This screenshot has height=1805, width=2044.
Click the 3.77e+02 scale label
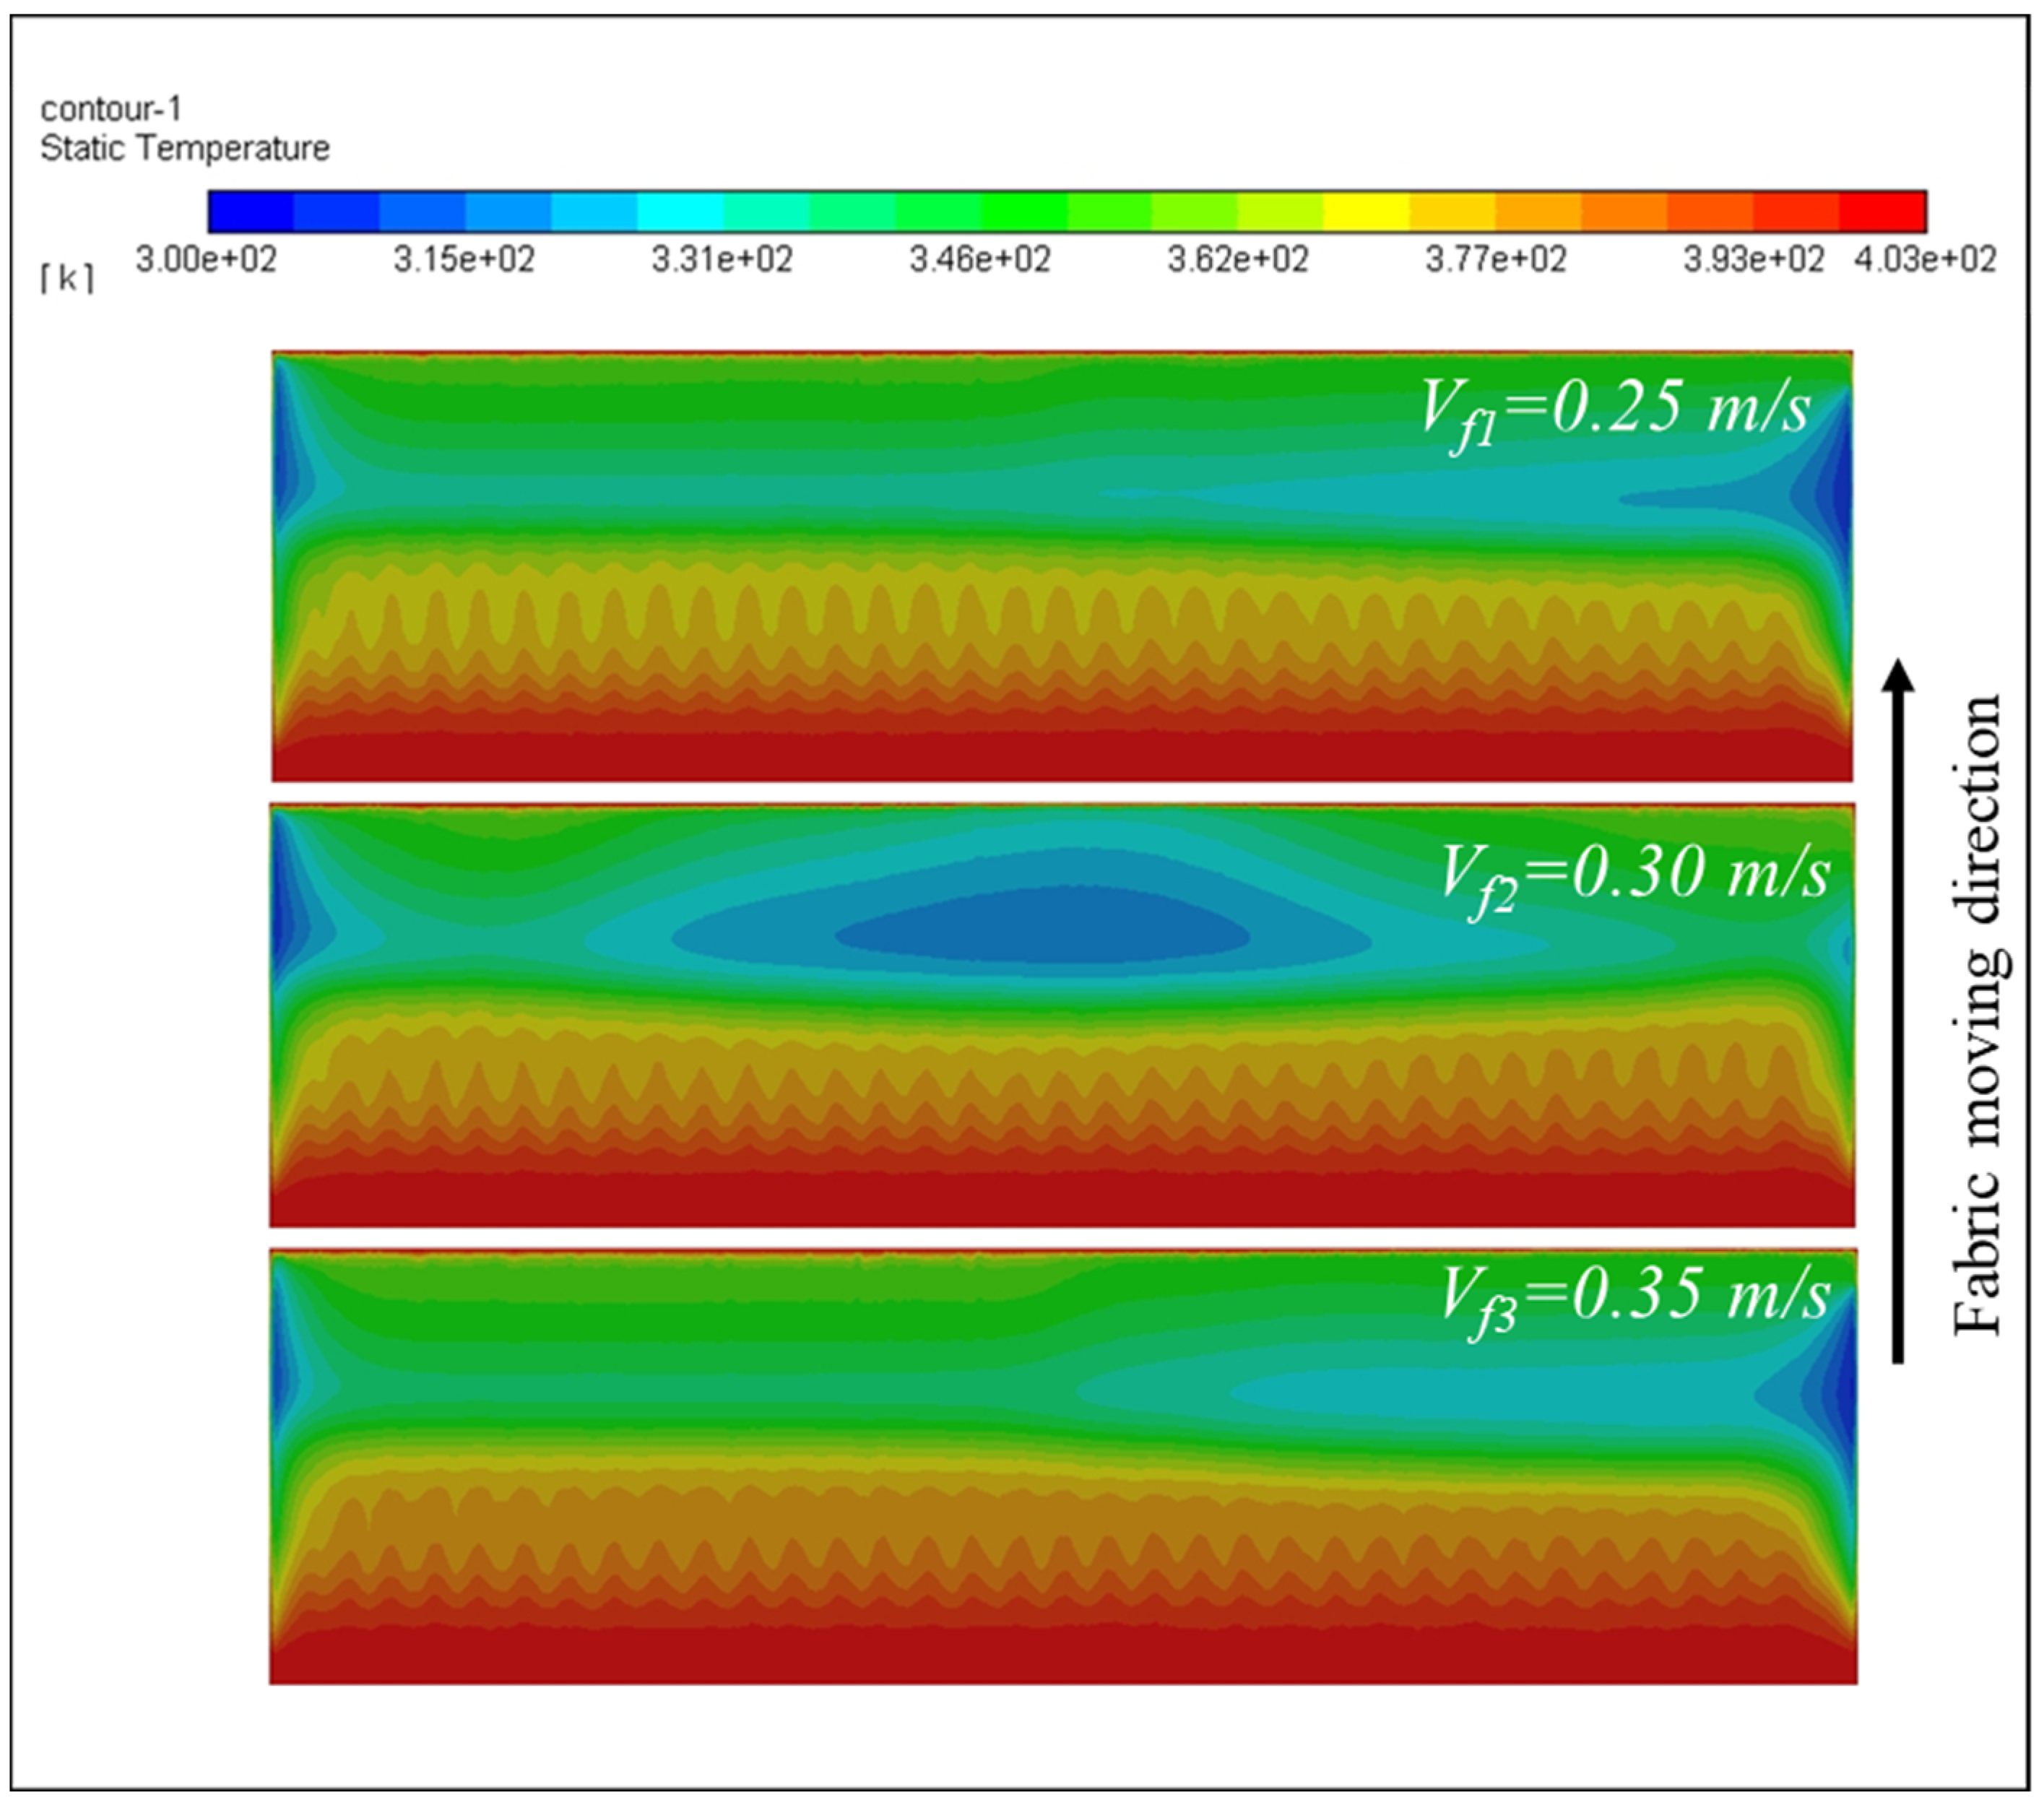coord(1496,260)
